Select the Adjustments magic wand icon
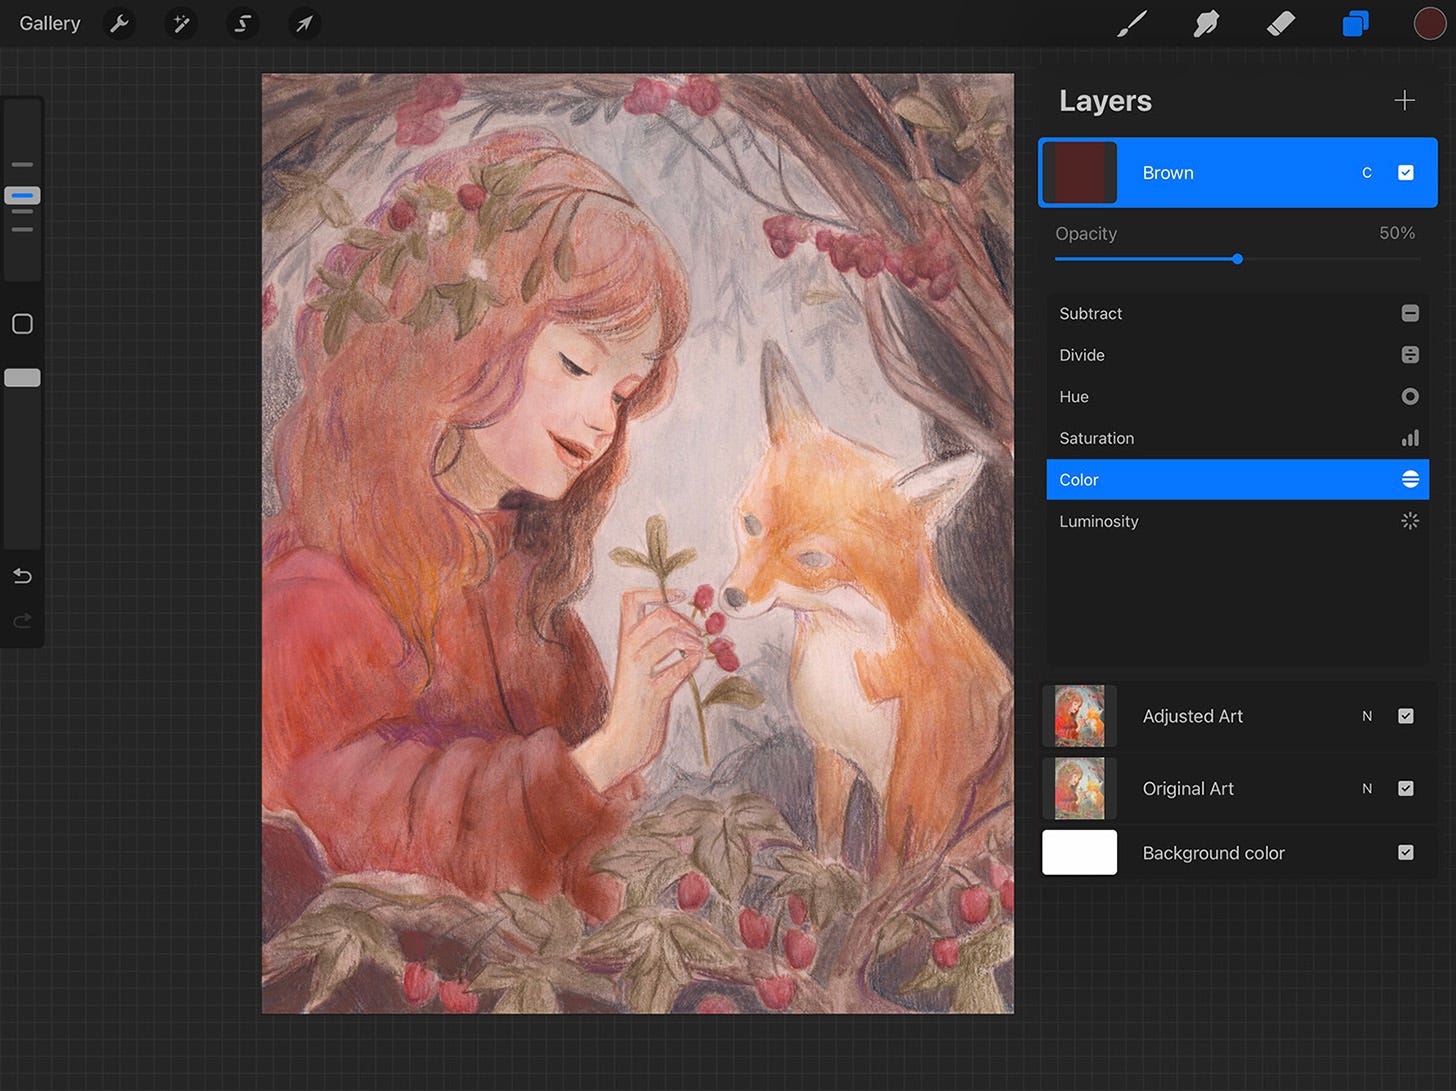1456x1091 pixels. point(181,23)
